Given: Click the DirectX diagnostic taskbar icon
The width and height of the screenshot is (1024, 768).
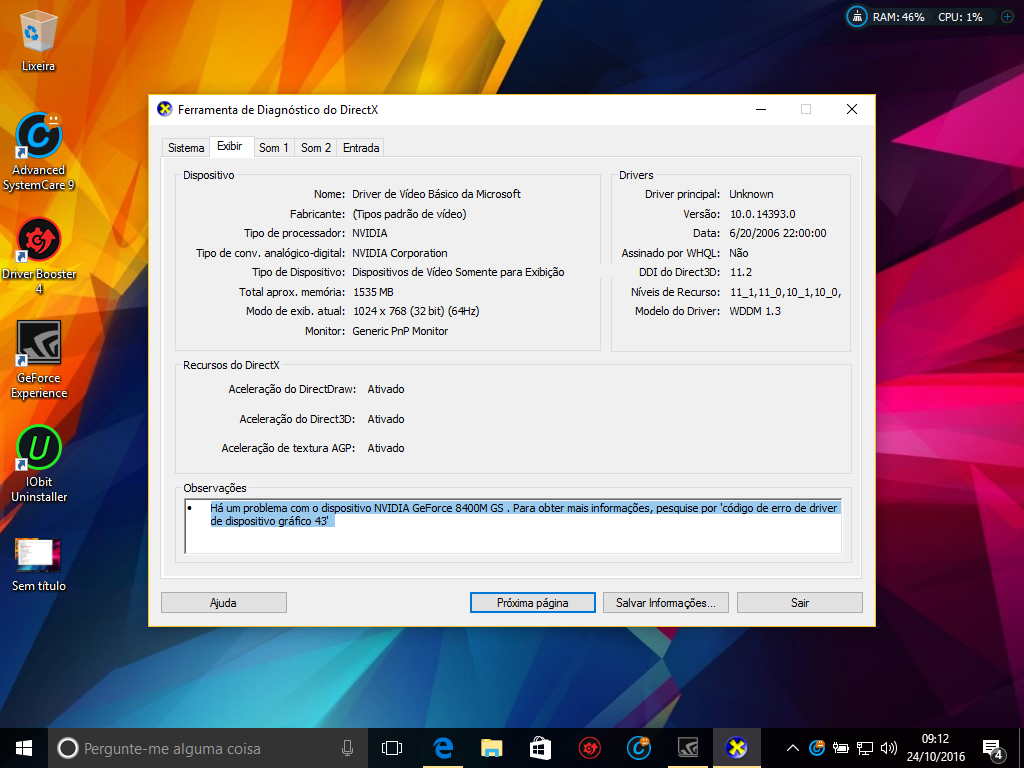Looking at the screenshot, I should pyautogui.click(x=737, y=748).
